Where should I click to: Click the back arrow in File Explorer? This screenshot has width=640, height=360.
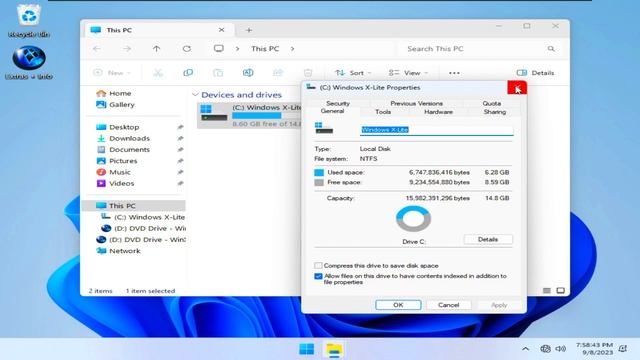point(97,49)
